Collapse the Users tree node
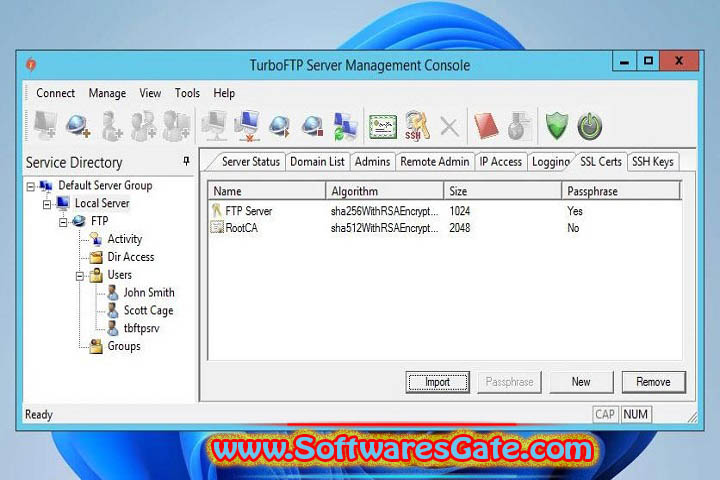 point(79,276)
